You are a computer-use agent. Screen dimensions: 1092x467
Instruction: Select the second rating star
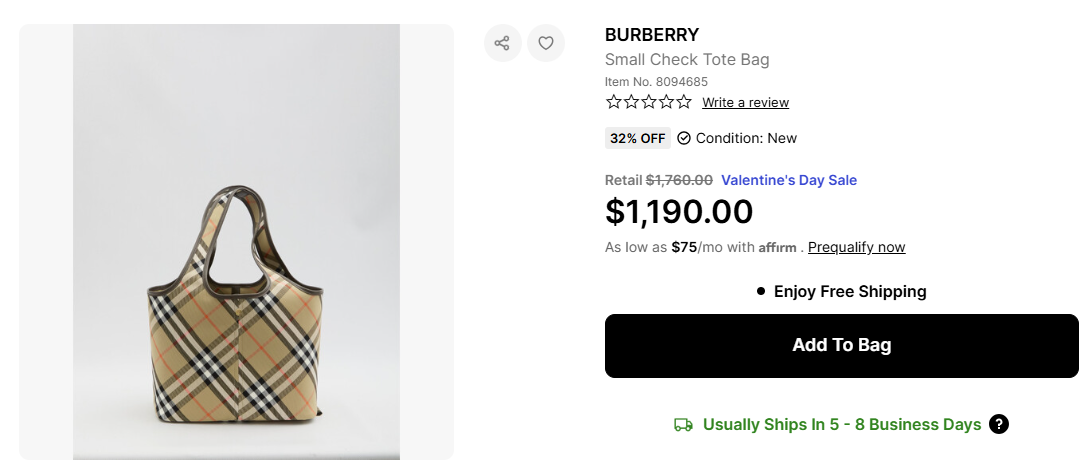point(631,102)
